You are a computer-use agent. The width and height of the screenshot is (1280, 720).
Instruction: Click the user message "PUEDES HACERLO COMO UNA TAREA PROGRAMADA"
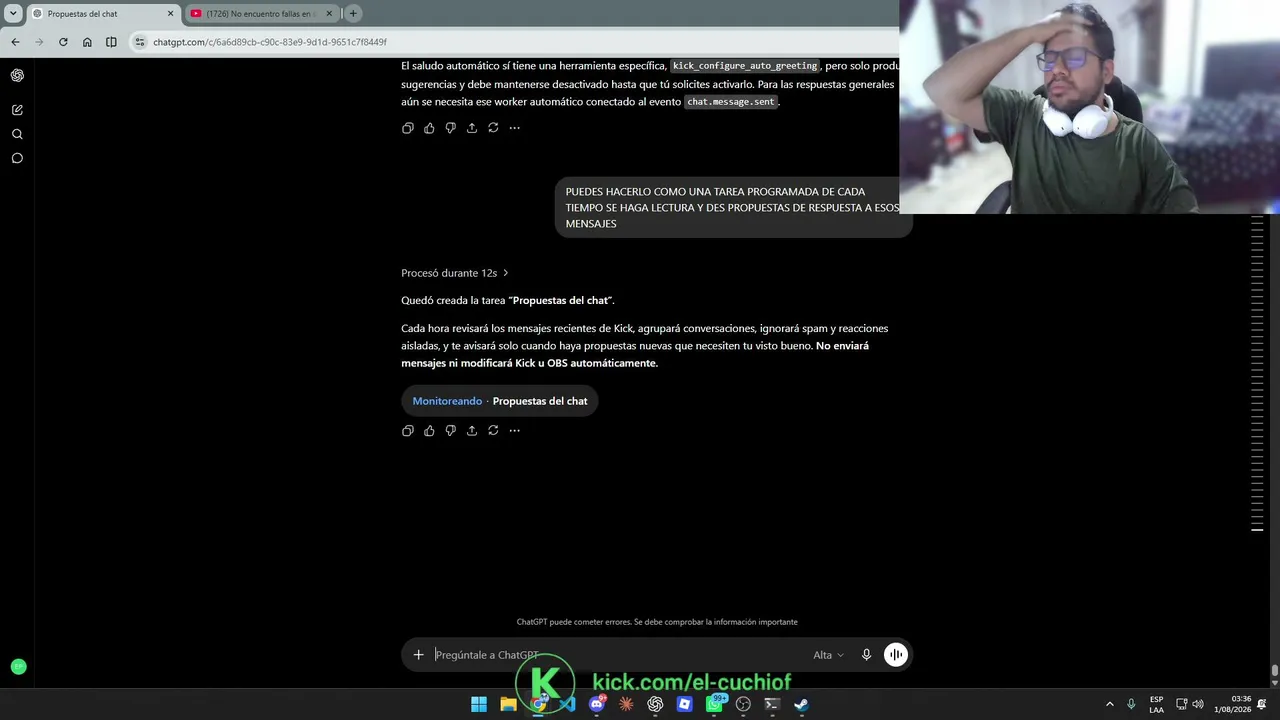733,208
